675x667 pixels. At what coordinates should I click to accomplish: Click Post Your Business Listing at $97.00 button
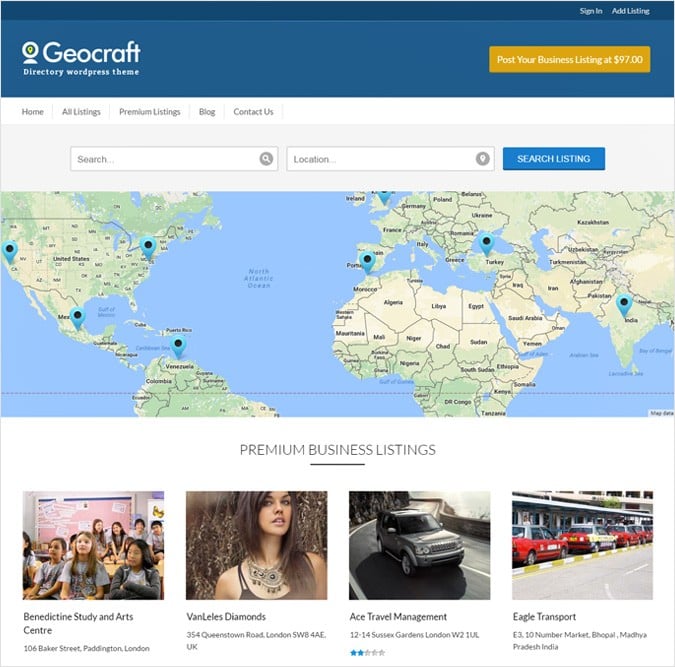tap(570, 59)
